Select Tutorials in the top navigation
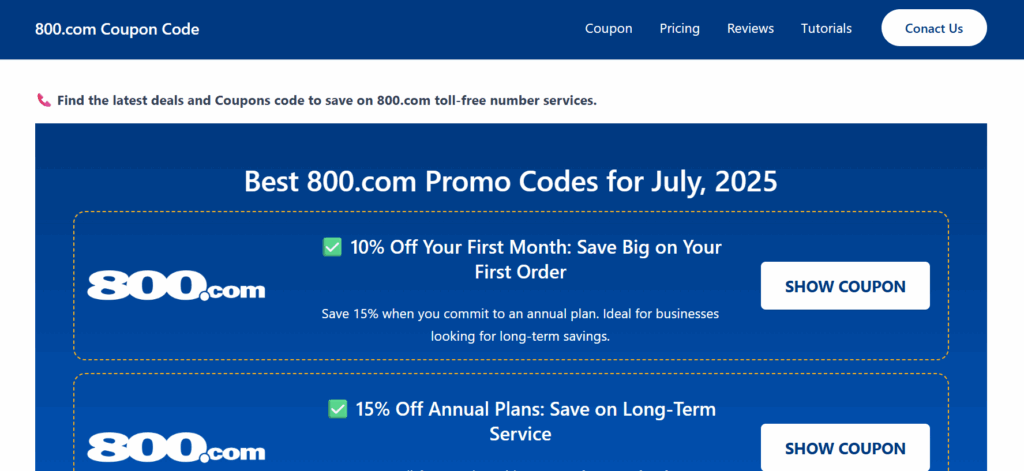 tap(826, 29)
